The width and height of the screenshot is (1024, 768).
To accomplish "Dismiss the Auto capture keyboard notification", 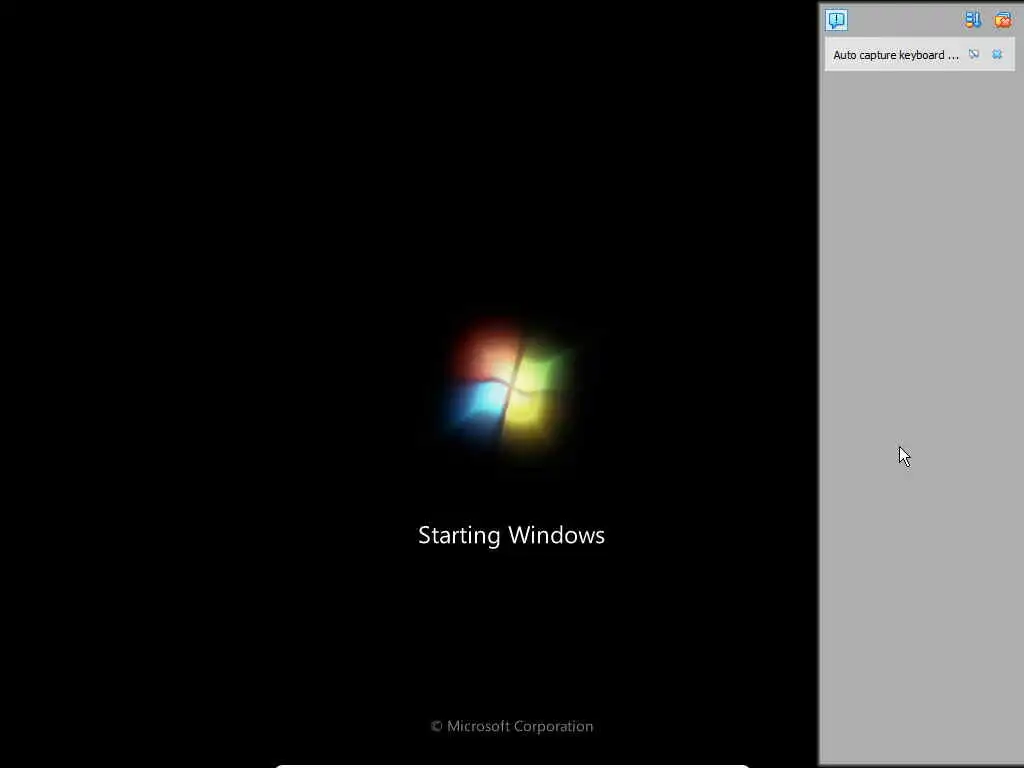I will (997, 54).
